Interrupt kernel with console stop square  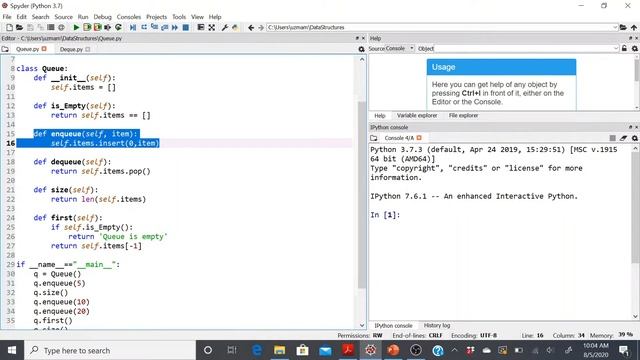click(613, 138)
